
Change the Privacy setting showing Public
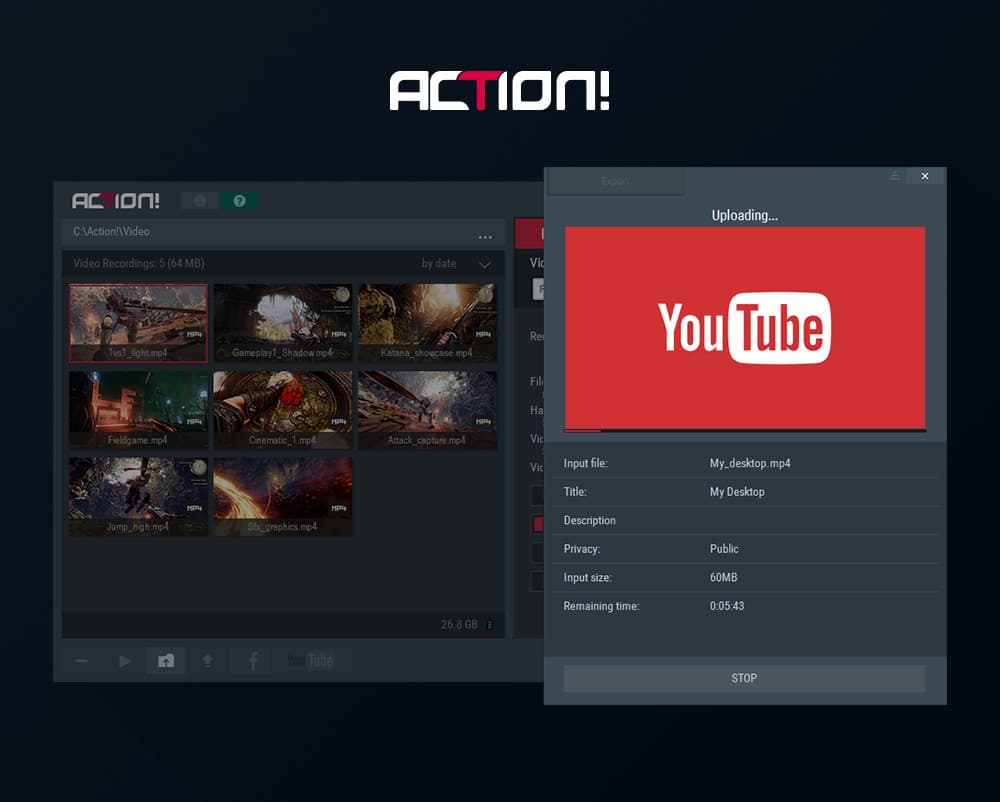pyautogui.click(x=724, y=549)
